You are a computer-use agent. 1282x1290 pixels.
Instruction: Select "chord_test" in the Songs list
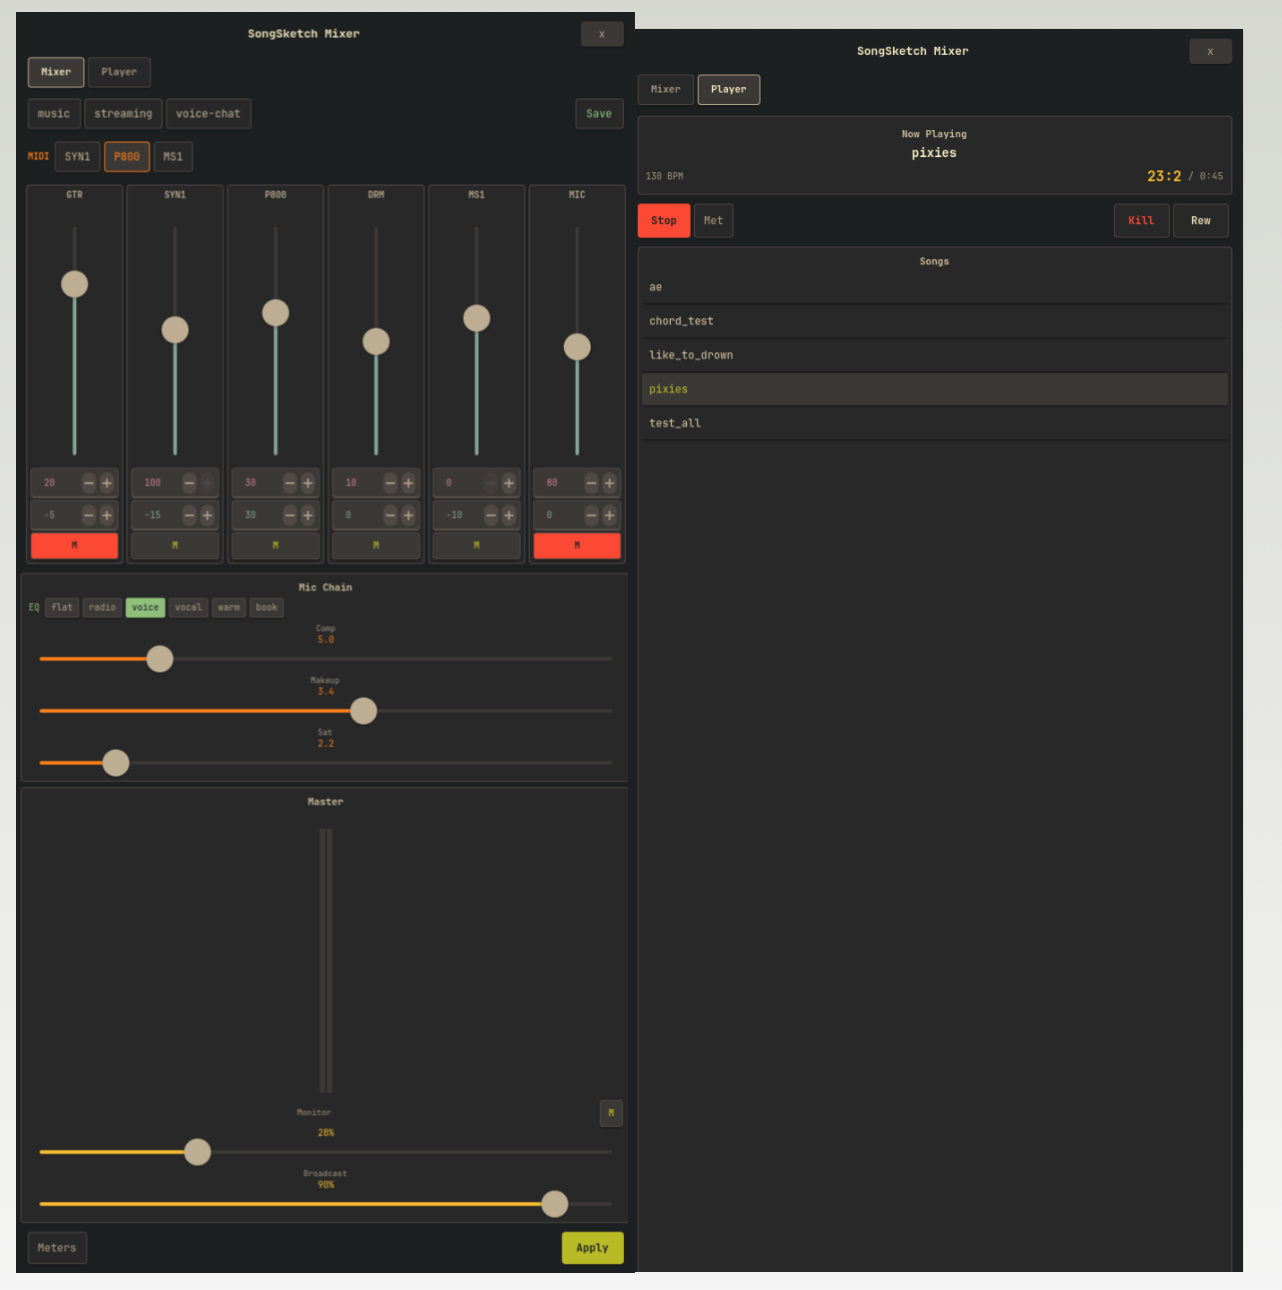pyautogui.click(x=934, y=322)
